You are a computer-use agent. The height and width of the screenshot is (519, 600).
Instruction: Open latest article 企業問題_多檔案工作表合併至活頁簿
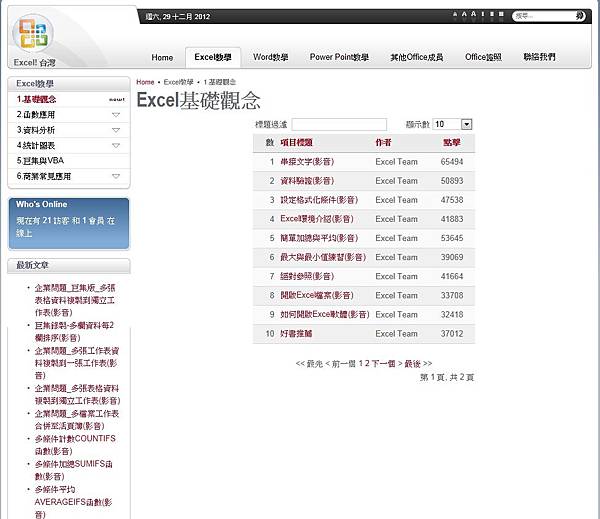pos(77,420)
